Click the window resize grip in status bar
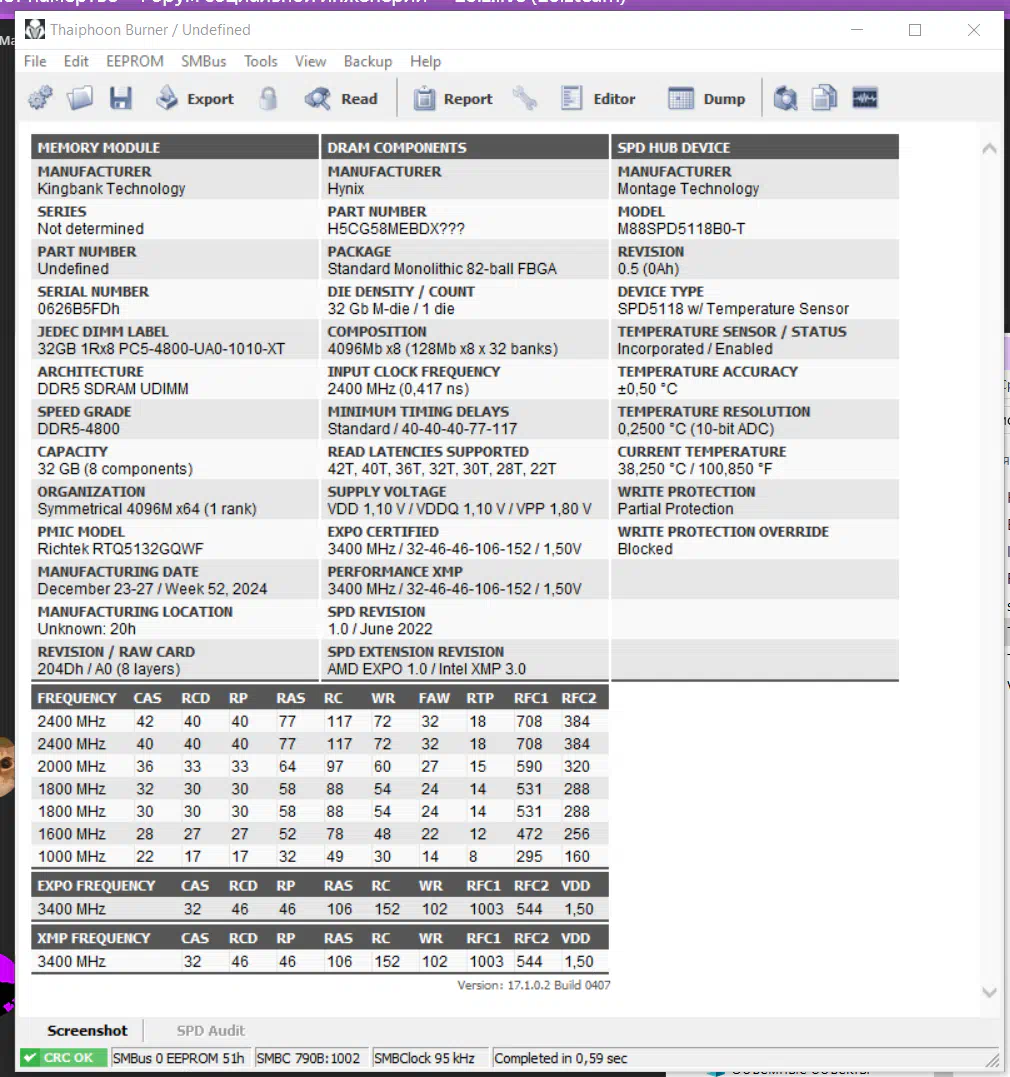The image size is (1010, 1077). click(992, 1060)
